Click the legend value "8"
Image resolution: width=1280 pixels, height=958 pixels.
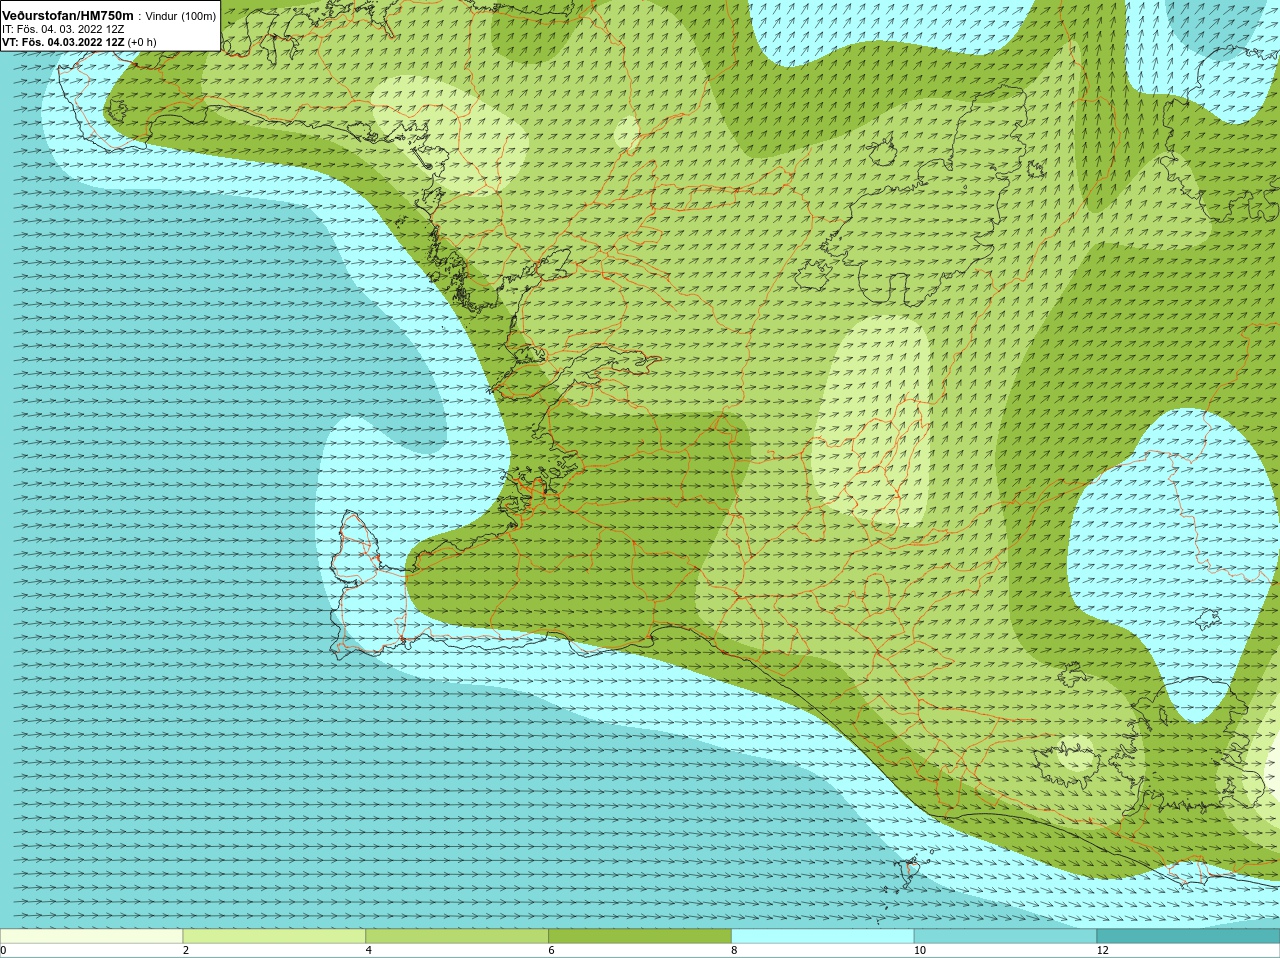[x=734, y=950]
